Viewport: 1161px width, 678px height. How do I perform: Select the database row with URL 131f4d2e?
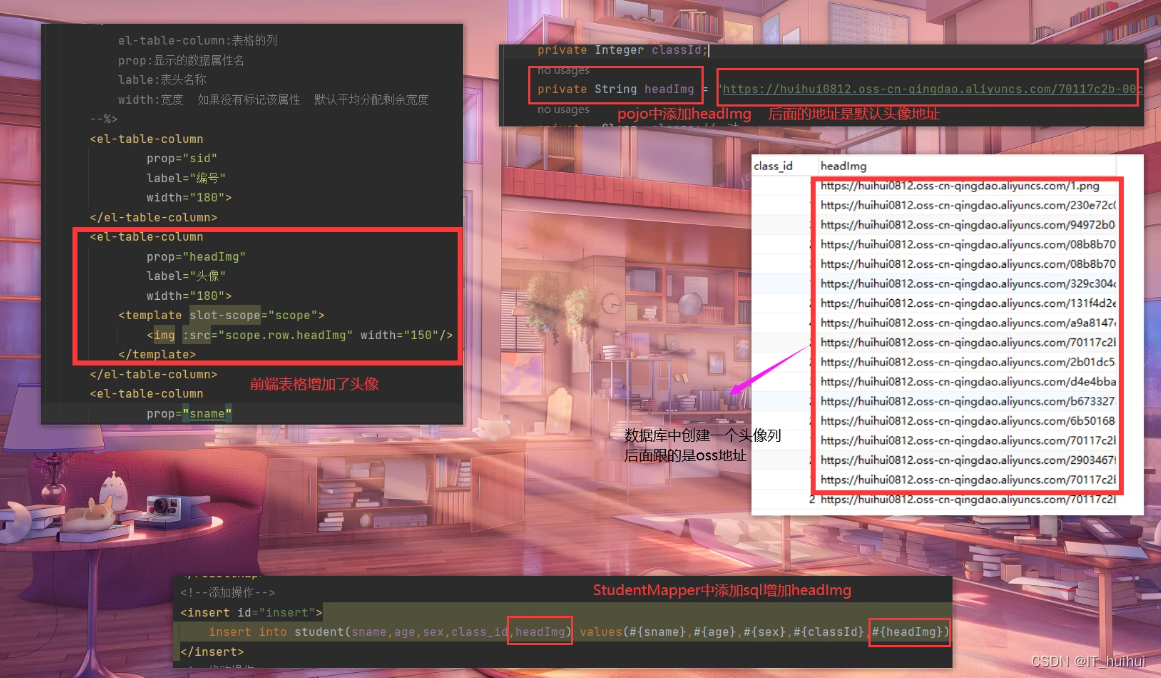(x=968, y=303)
